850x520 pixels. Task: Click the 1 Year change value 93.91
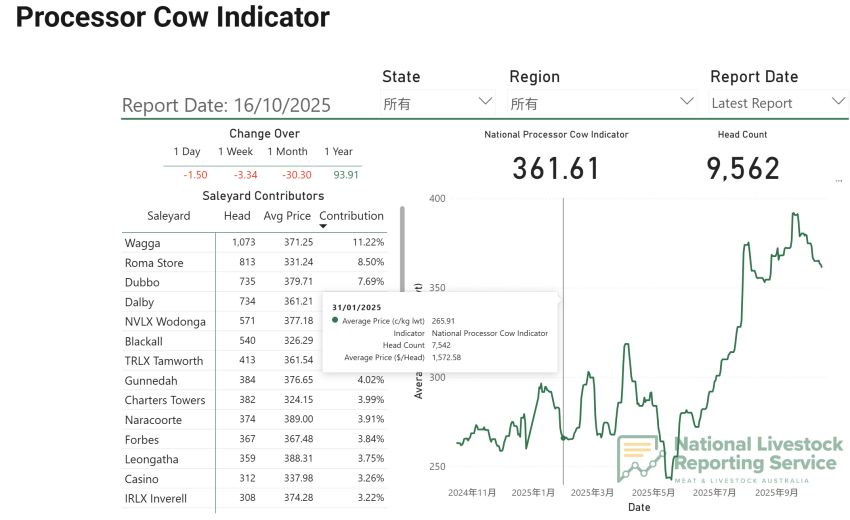345,175
